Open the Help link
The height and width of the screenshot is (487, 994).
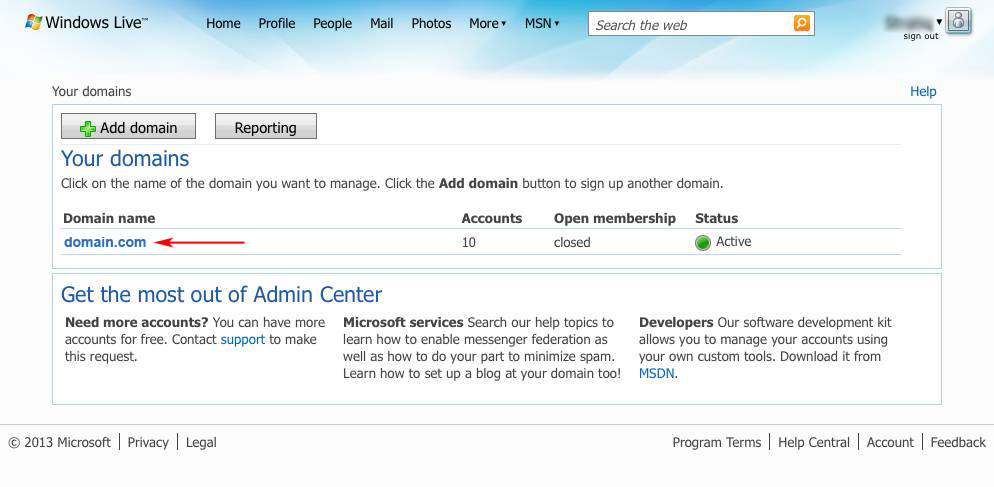[923, 91]
